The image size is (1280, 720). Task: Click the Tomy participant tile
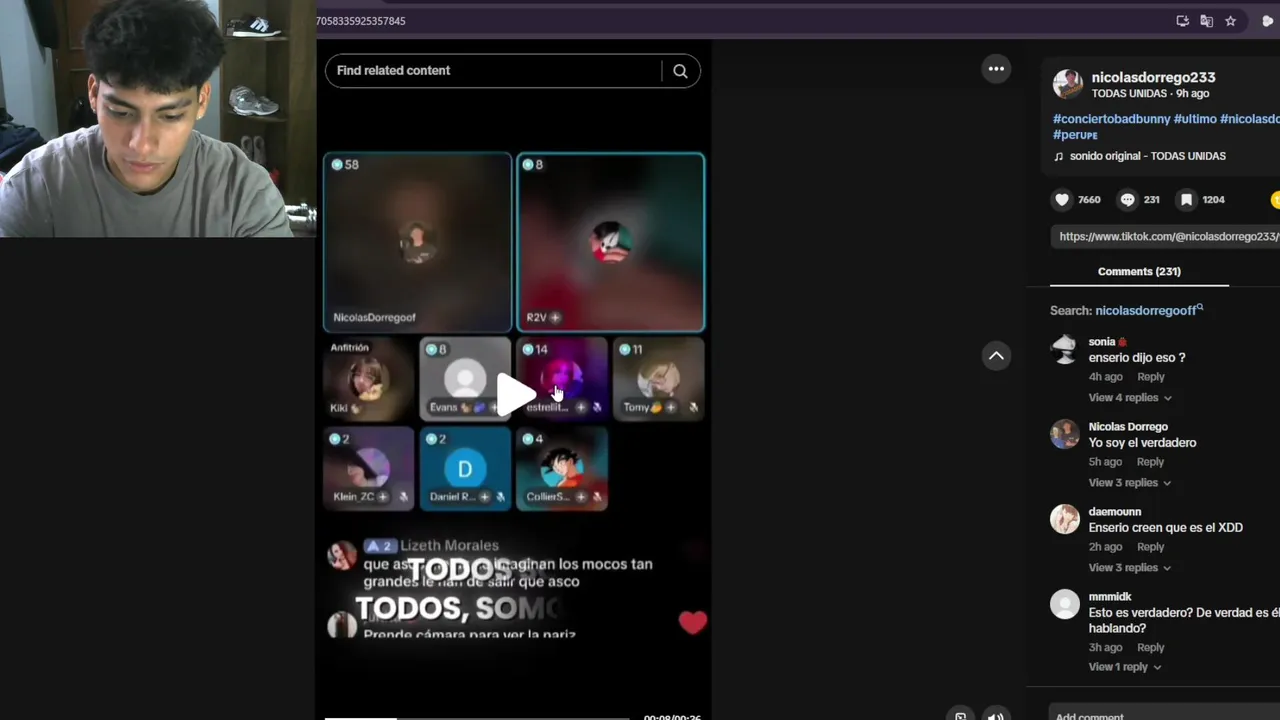pyautogui.click(x=658, y=379)
